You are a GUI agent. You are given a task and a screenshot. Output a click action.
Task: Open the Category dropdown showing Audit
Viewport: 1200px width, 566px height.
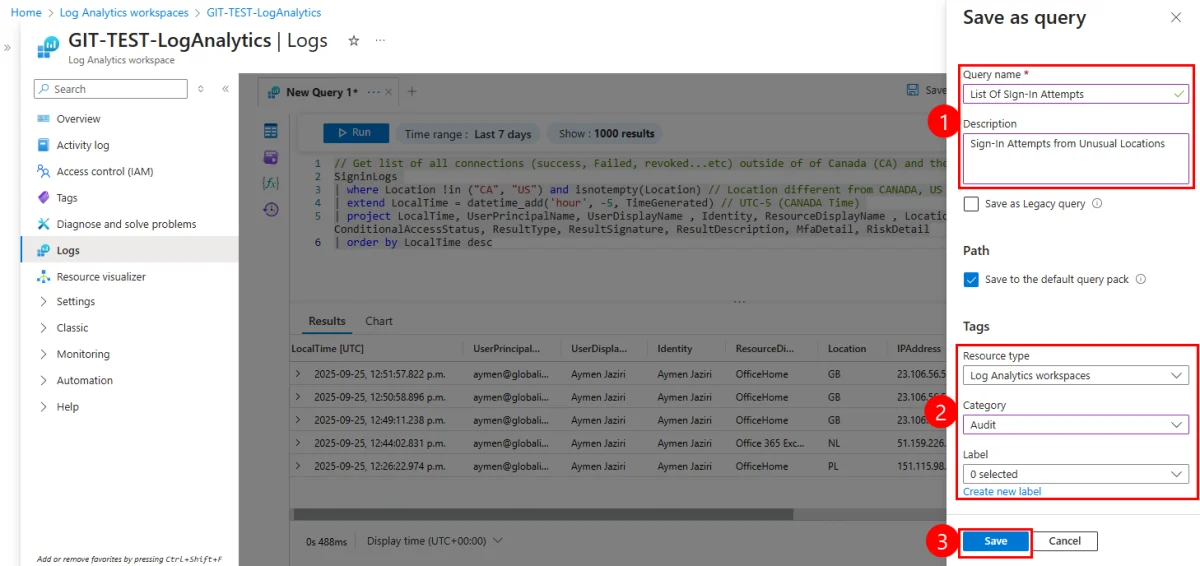[x=1075, y=425]
